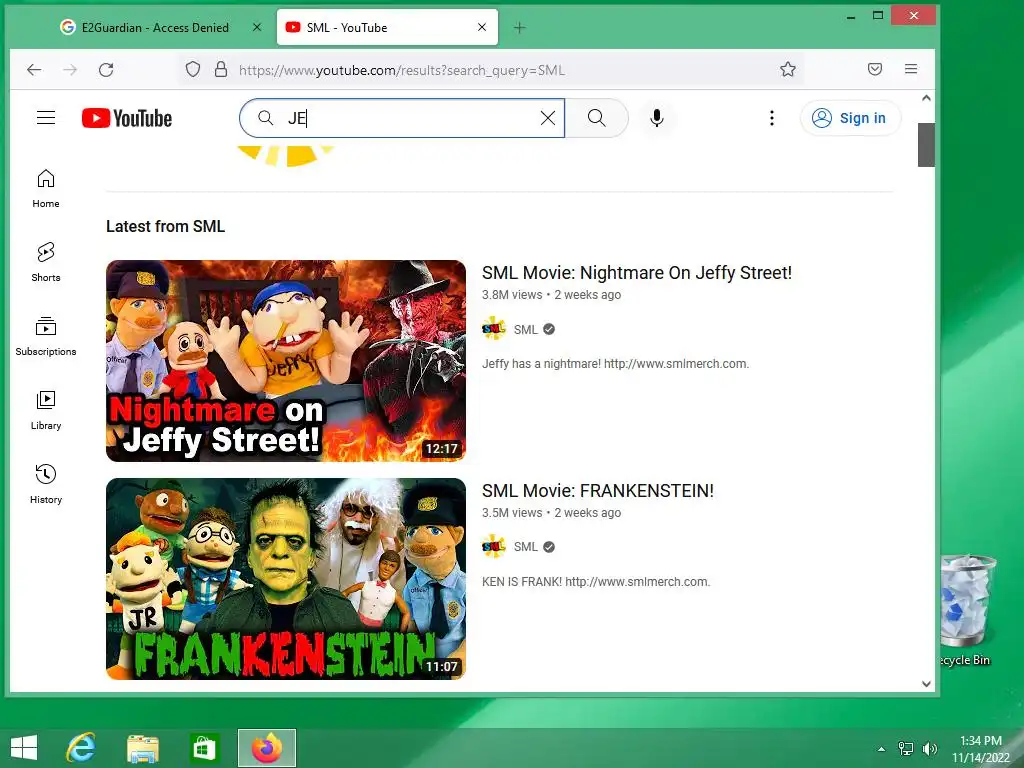Clear the search box with the X
Image resolution: width=1024 pixels, height=768 pixels.
pyautogui.click(x=548, y=118)
